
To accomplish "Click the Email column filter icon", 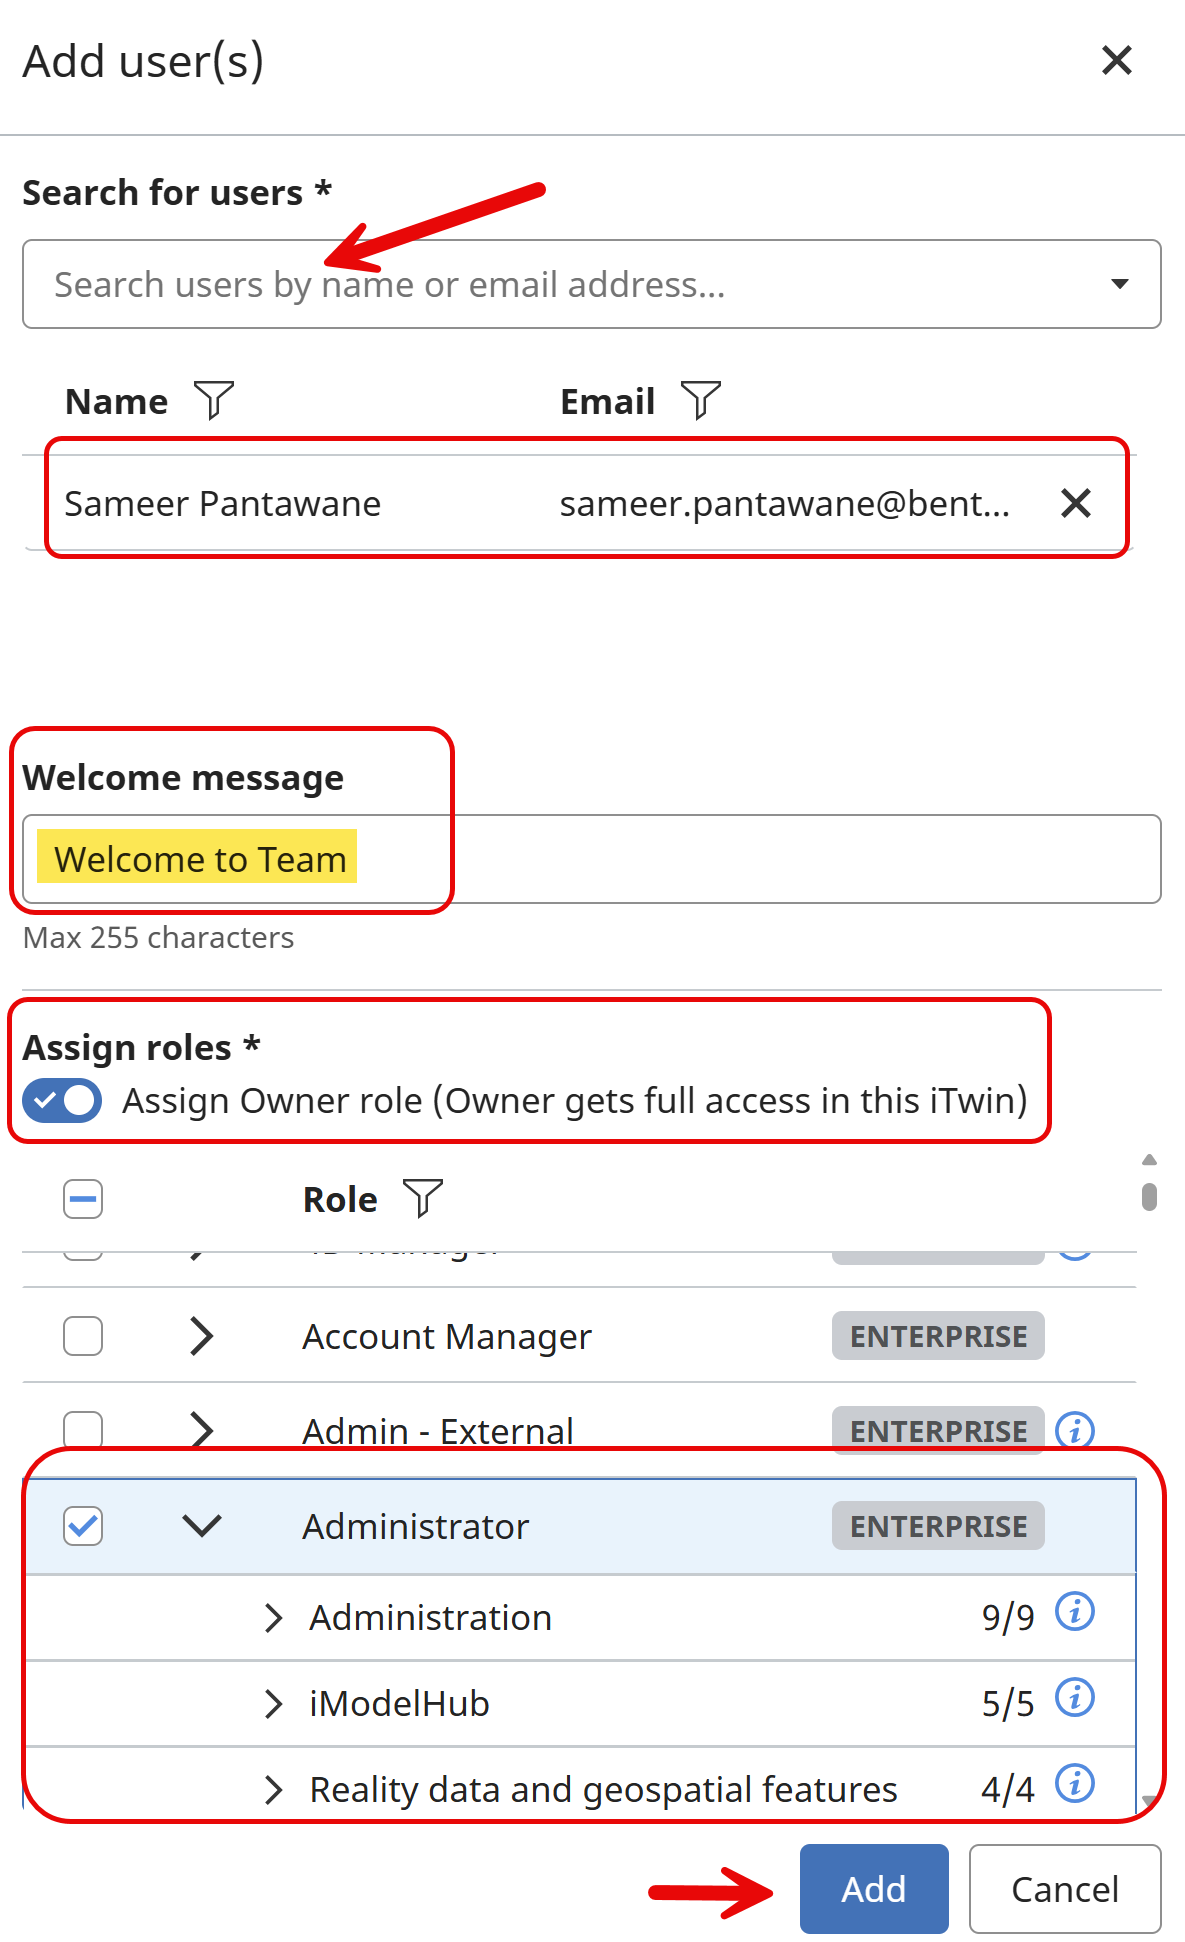I will 700,400.
